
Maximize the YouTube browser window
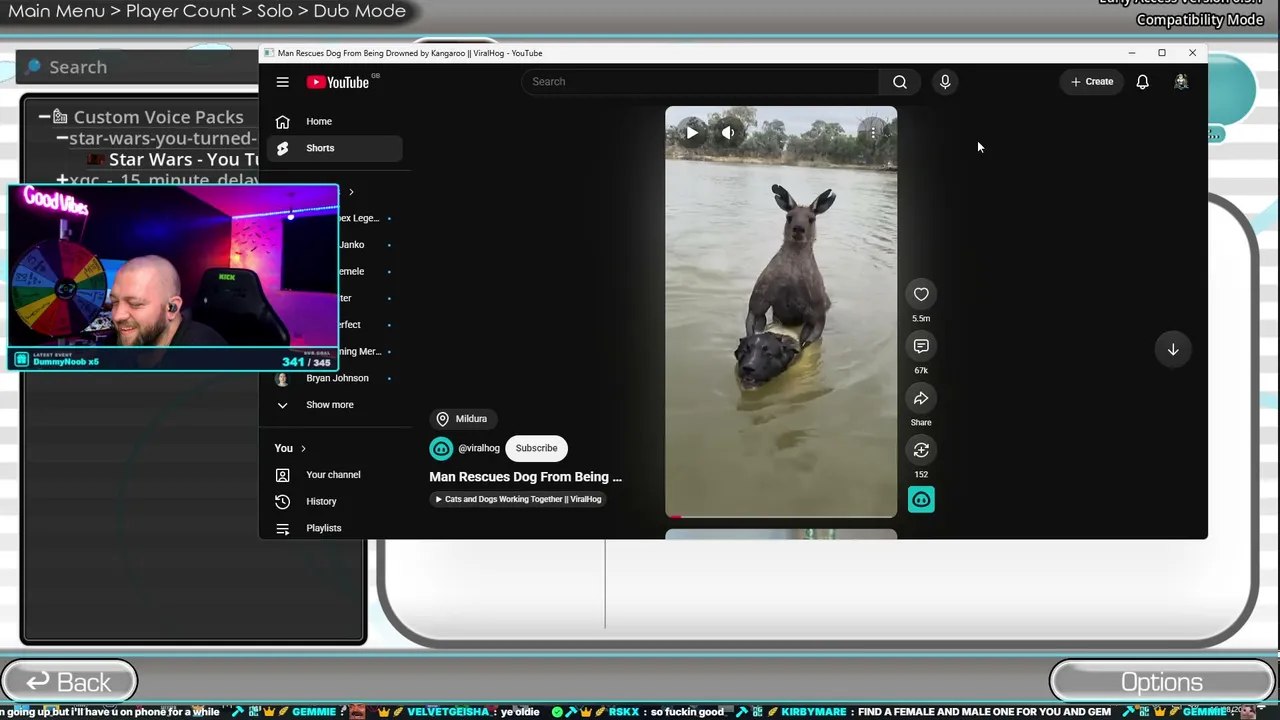[x=1162, y=53]
